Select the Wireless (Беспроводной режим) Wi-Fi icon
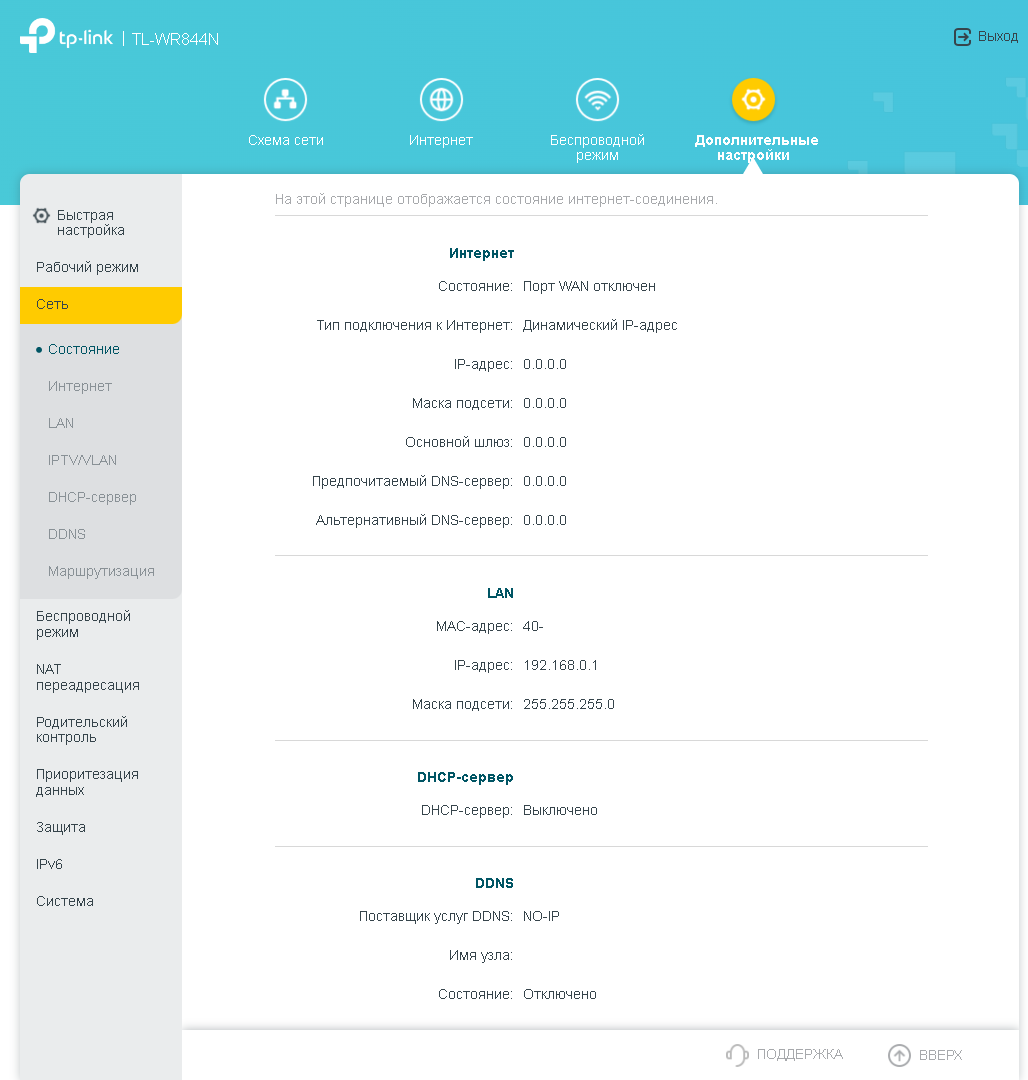Viewport: 1028px width, 1080px height. coord(597,100)
